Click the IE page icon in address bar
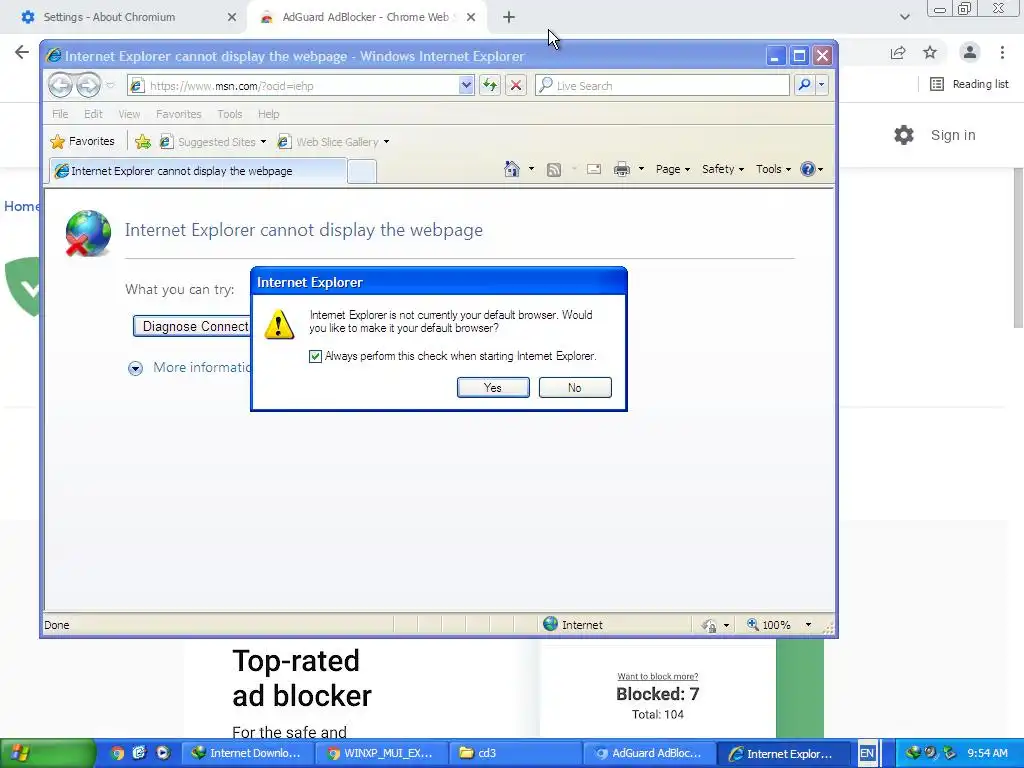 [x=137, y=86]
